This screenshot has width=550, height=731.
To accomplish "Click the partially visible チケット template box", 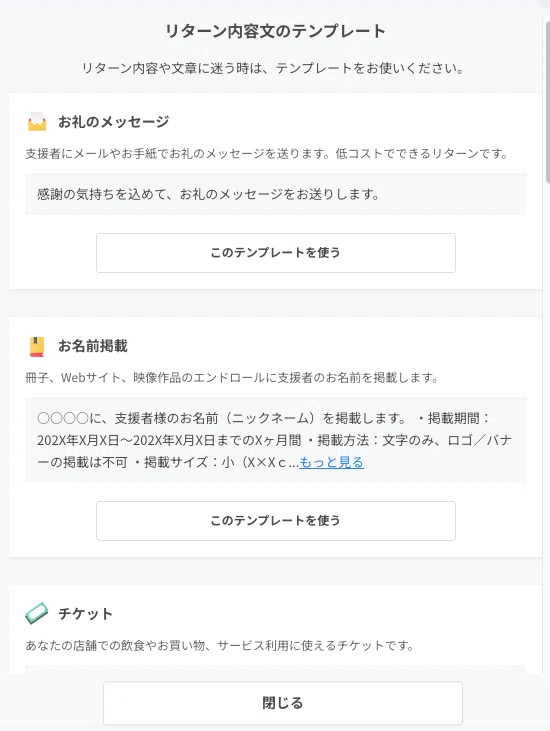I will (275, 670).
